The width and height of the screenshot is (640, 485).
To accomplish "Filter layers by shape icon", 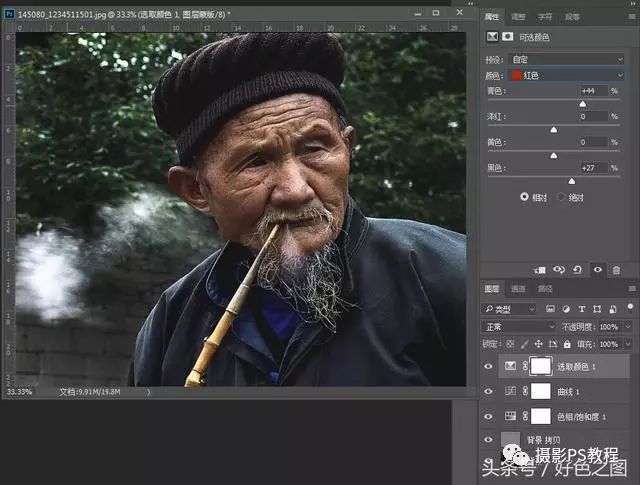I will [x=597, y=309].
